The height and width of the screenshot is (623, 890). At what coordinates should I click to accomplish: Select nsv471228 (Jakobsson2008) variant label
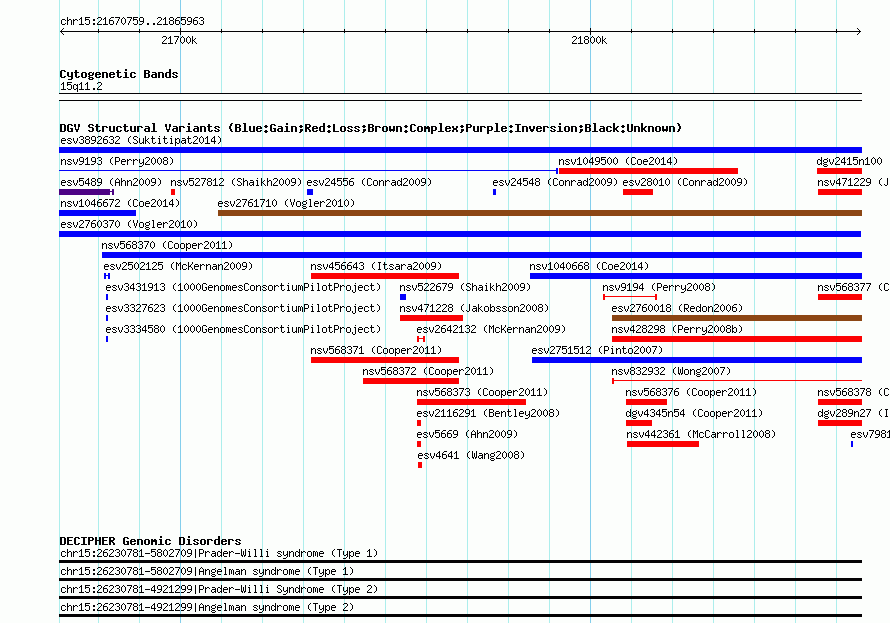[x=474, y=308]
